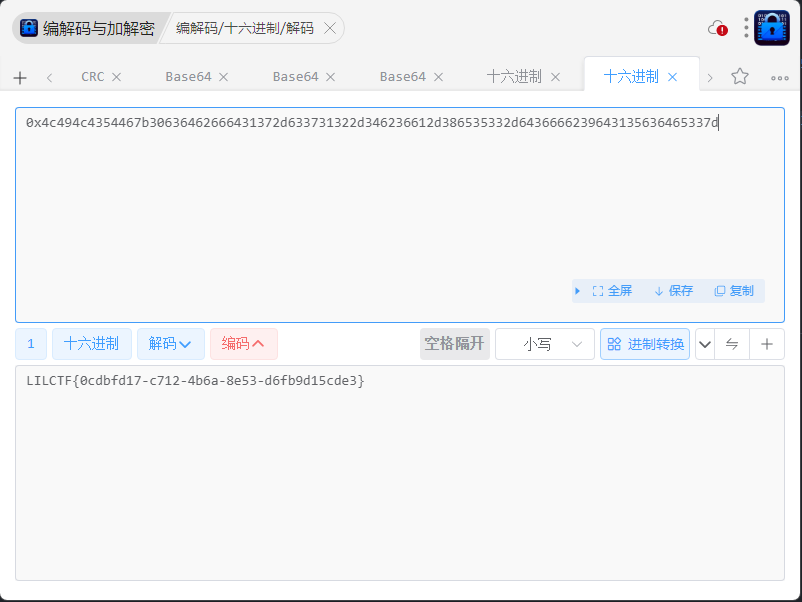The height and width of the screenshot is (602, 802).
Task: Open the horizontal ellipsis more options
Action: click(779, 78)
